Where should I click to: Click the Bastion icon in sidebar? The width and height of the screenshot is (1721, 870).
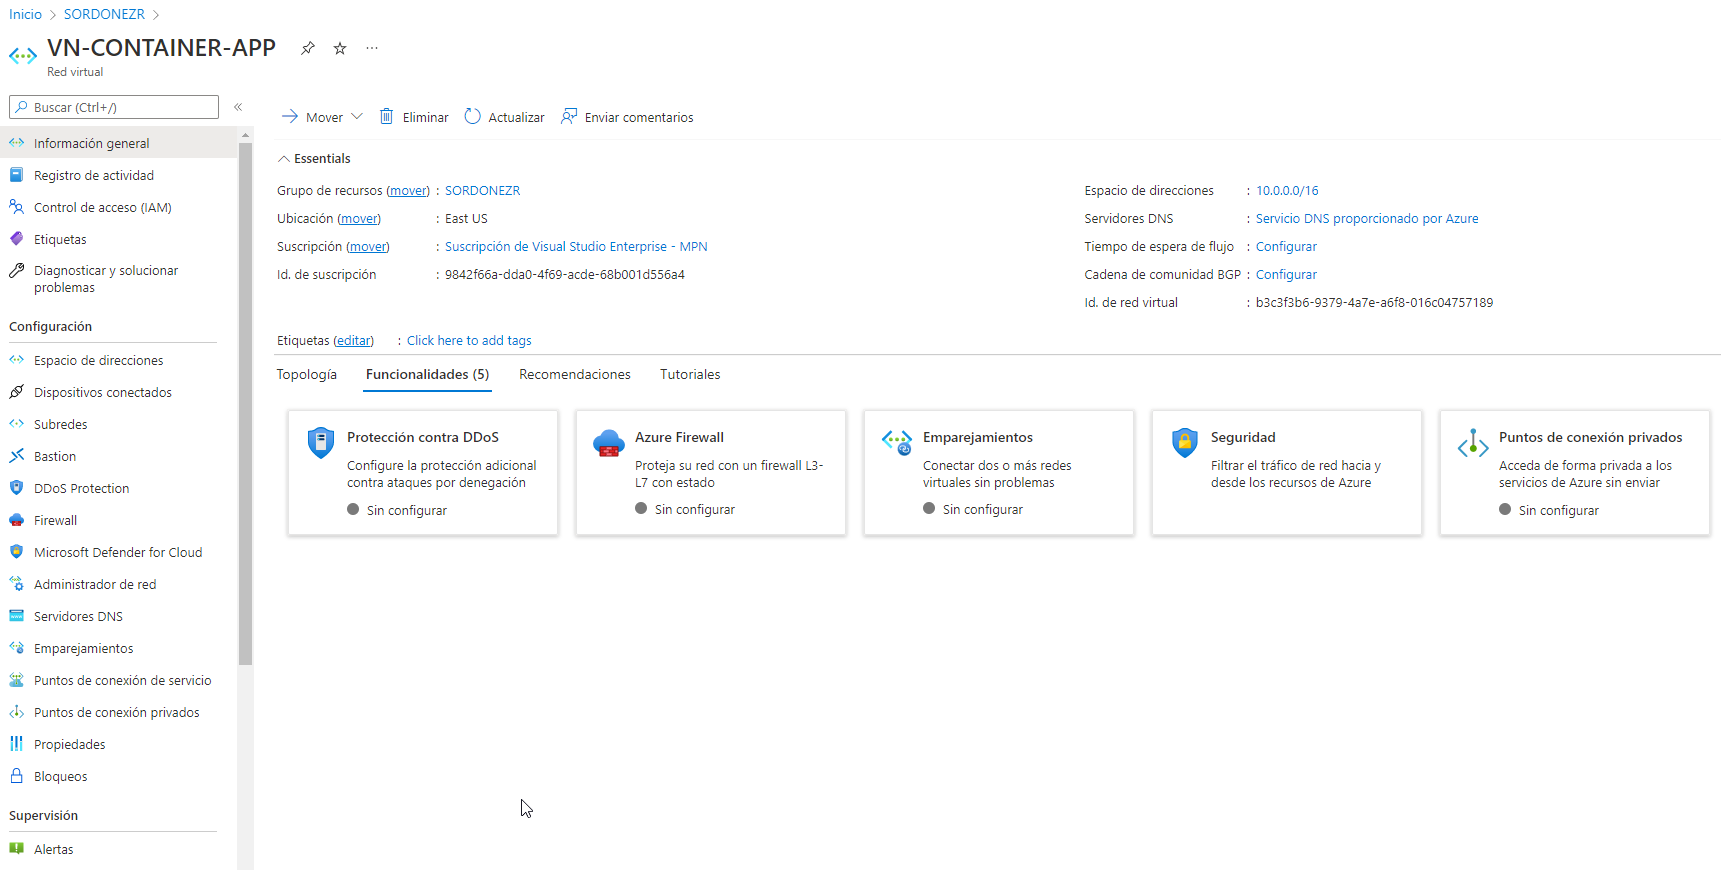16,456
